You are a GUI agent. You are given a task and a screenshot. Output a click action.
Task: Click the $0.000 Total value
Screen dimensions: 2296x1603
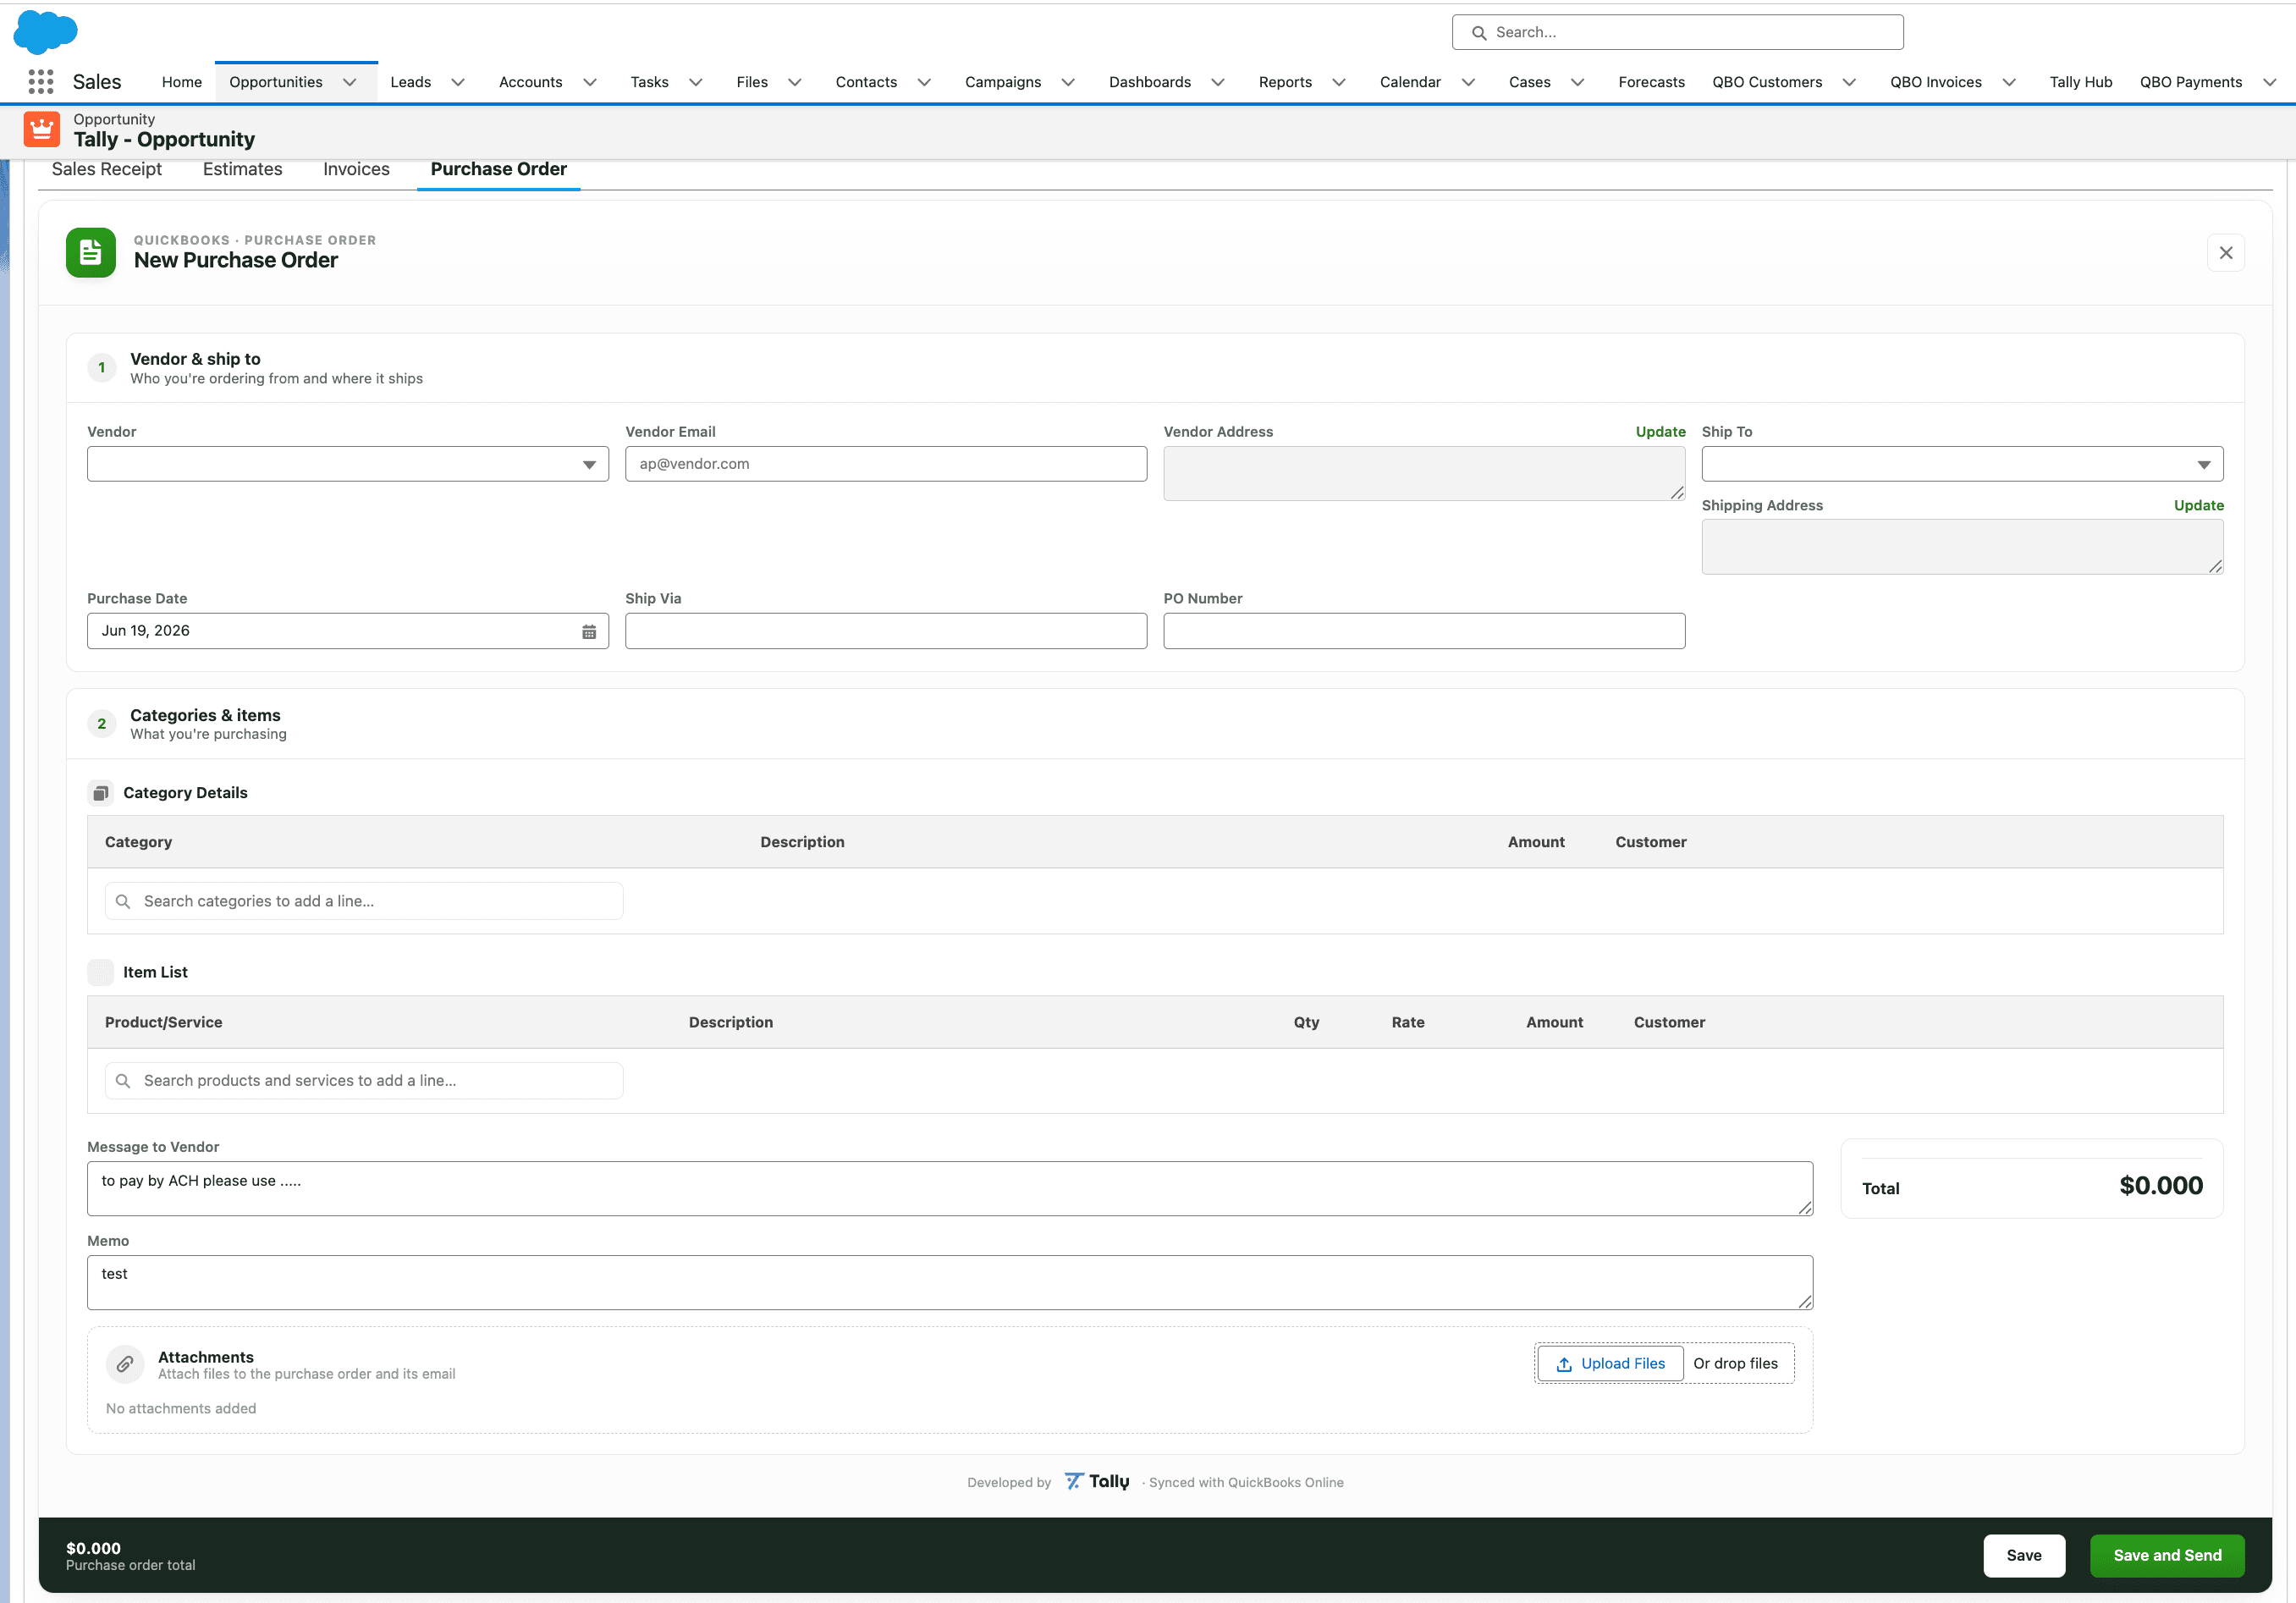2161,1186
